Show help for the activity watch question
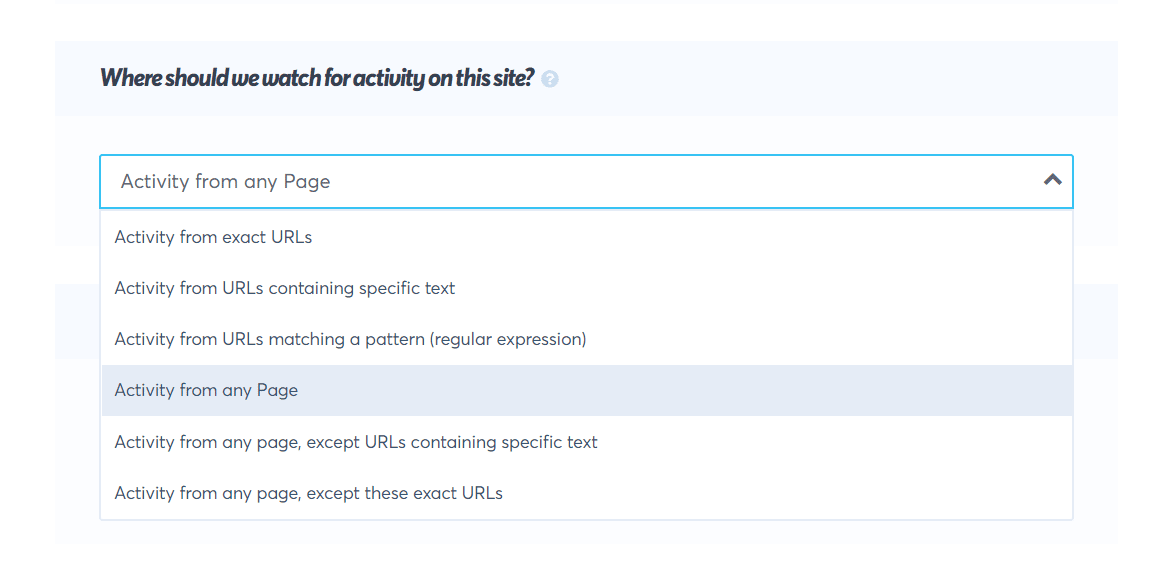 coord(549,79)
